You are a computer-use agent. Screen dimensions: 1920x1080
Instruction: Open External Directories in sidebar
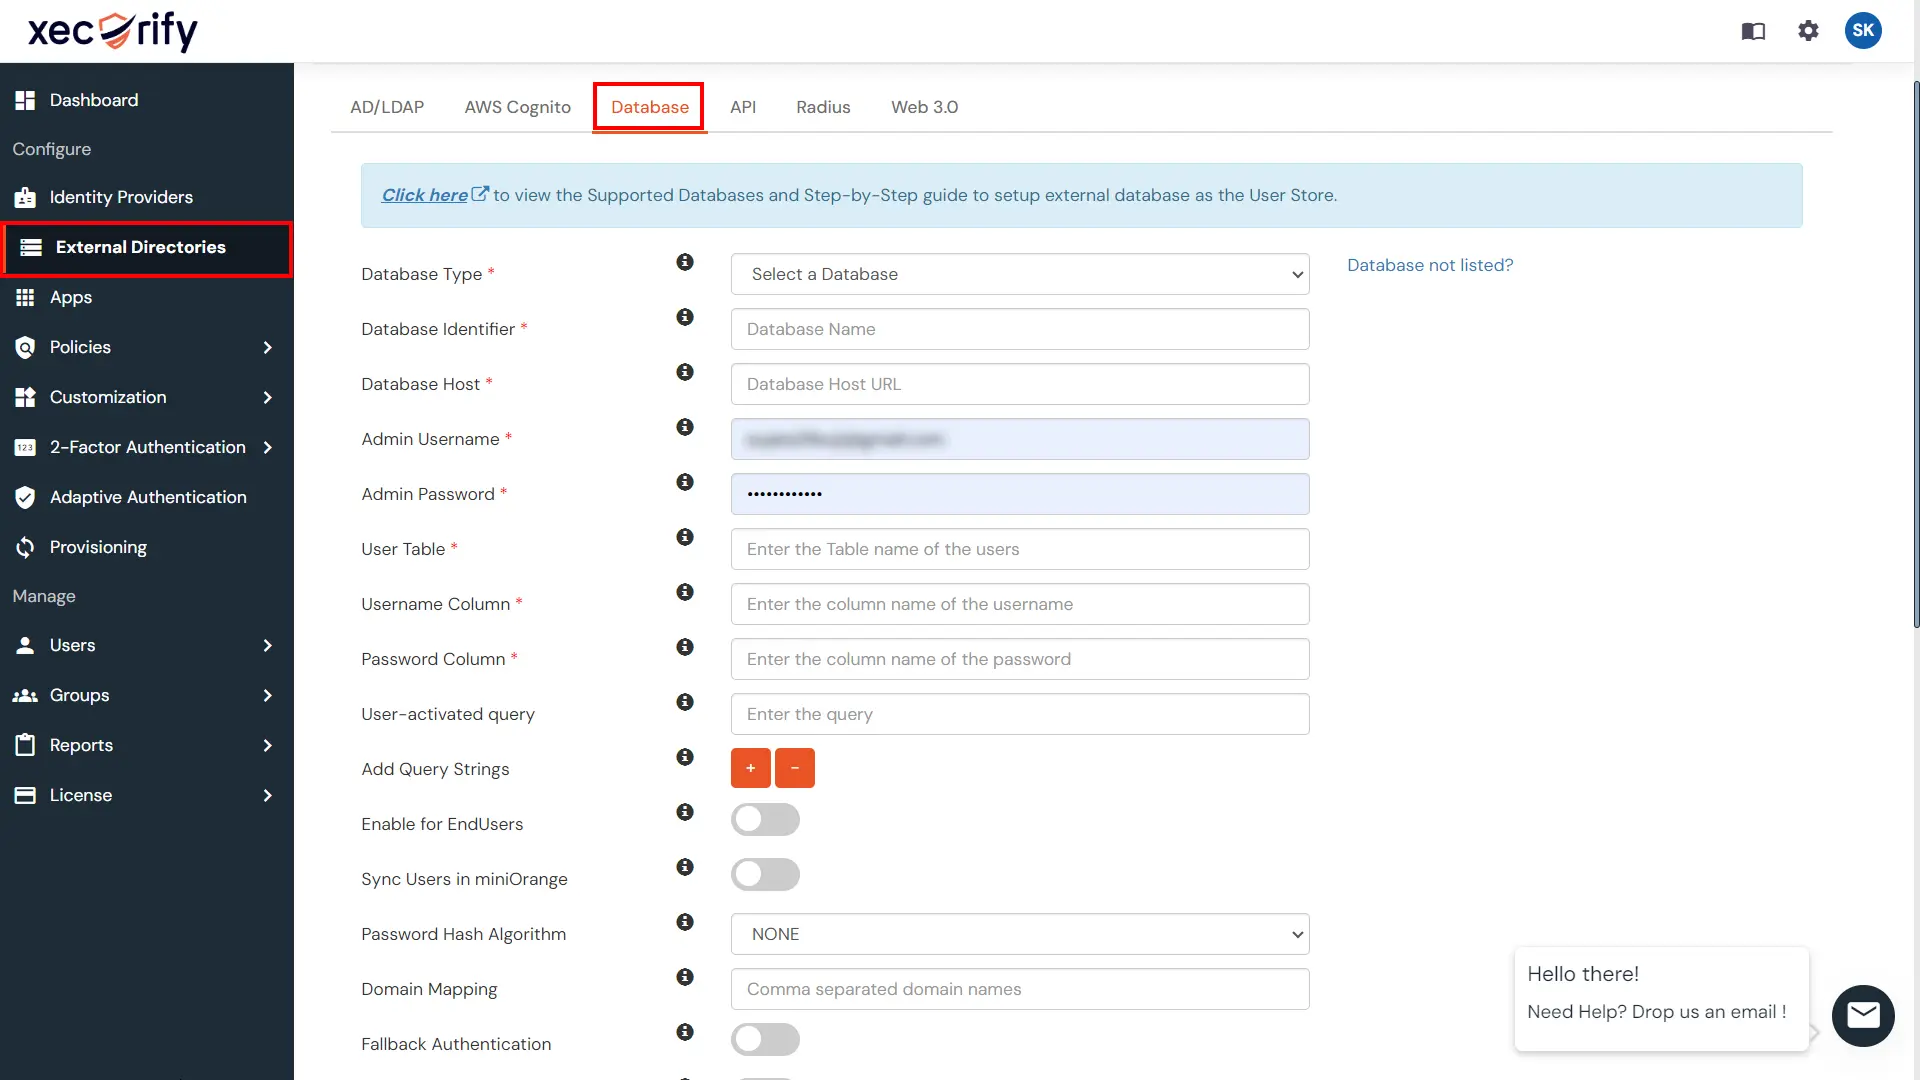147,247
